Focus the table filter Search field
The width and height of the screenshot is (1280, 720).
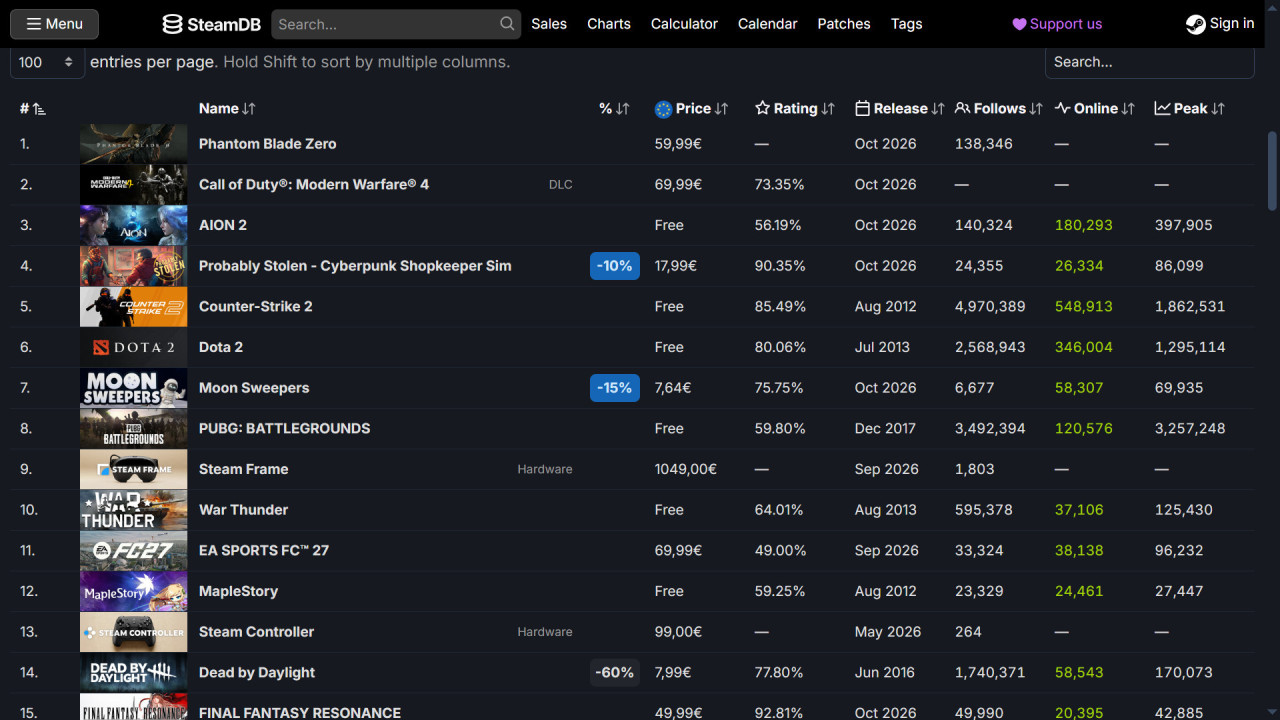1150,62
